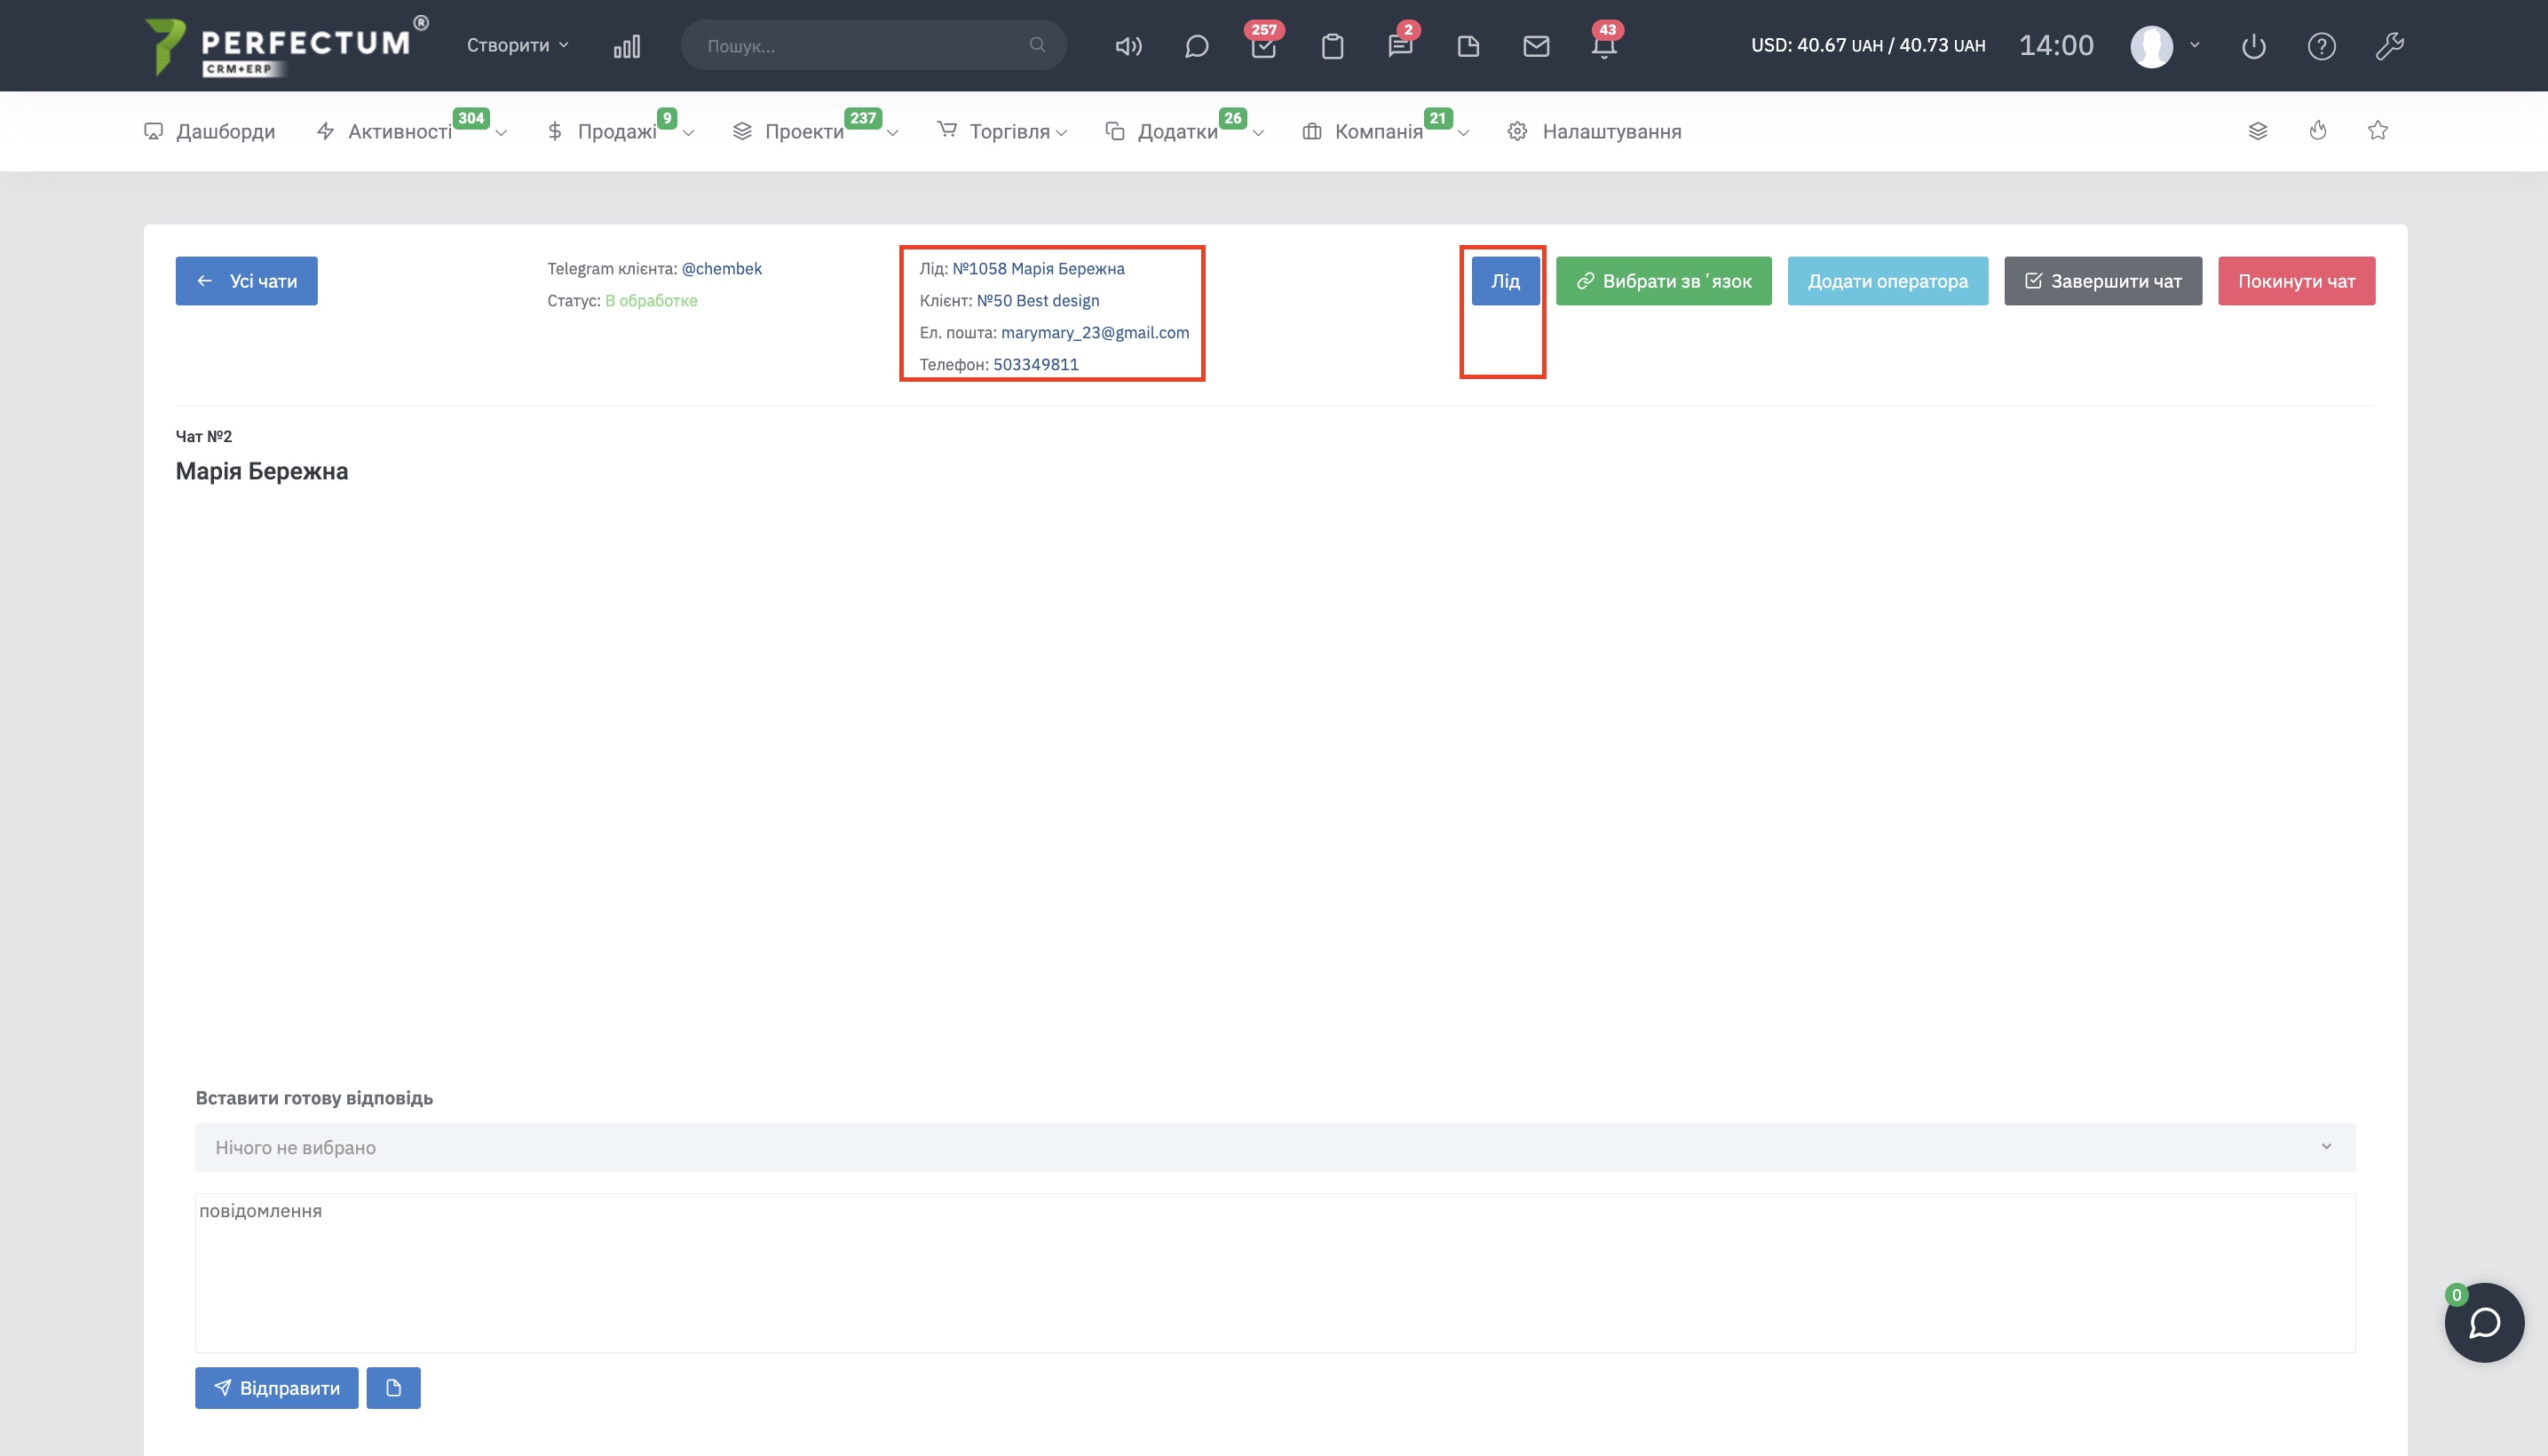The height and width of the screenshot is (1456, 2548).
Task: Click Вибрати зв'язок button
Action: click(1664, 281)
